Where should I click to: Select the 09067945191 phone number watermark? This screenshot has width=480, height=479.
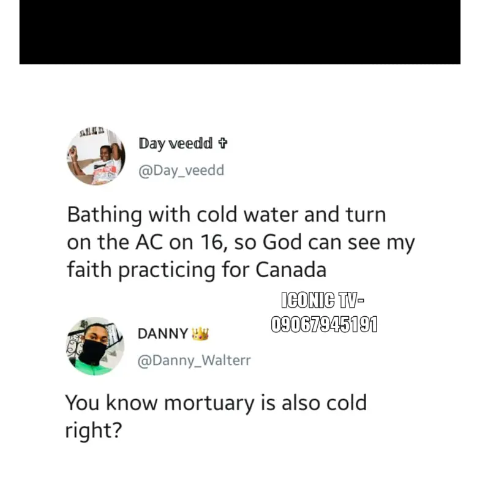coord(324,324)
